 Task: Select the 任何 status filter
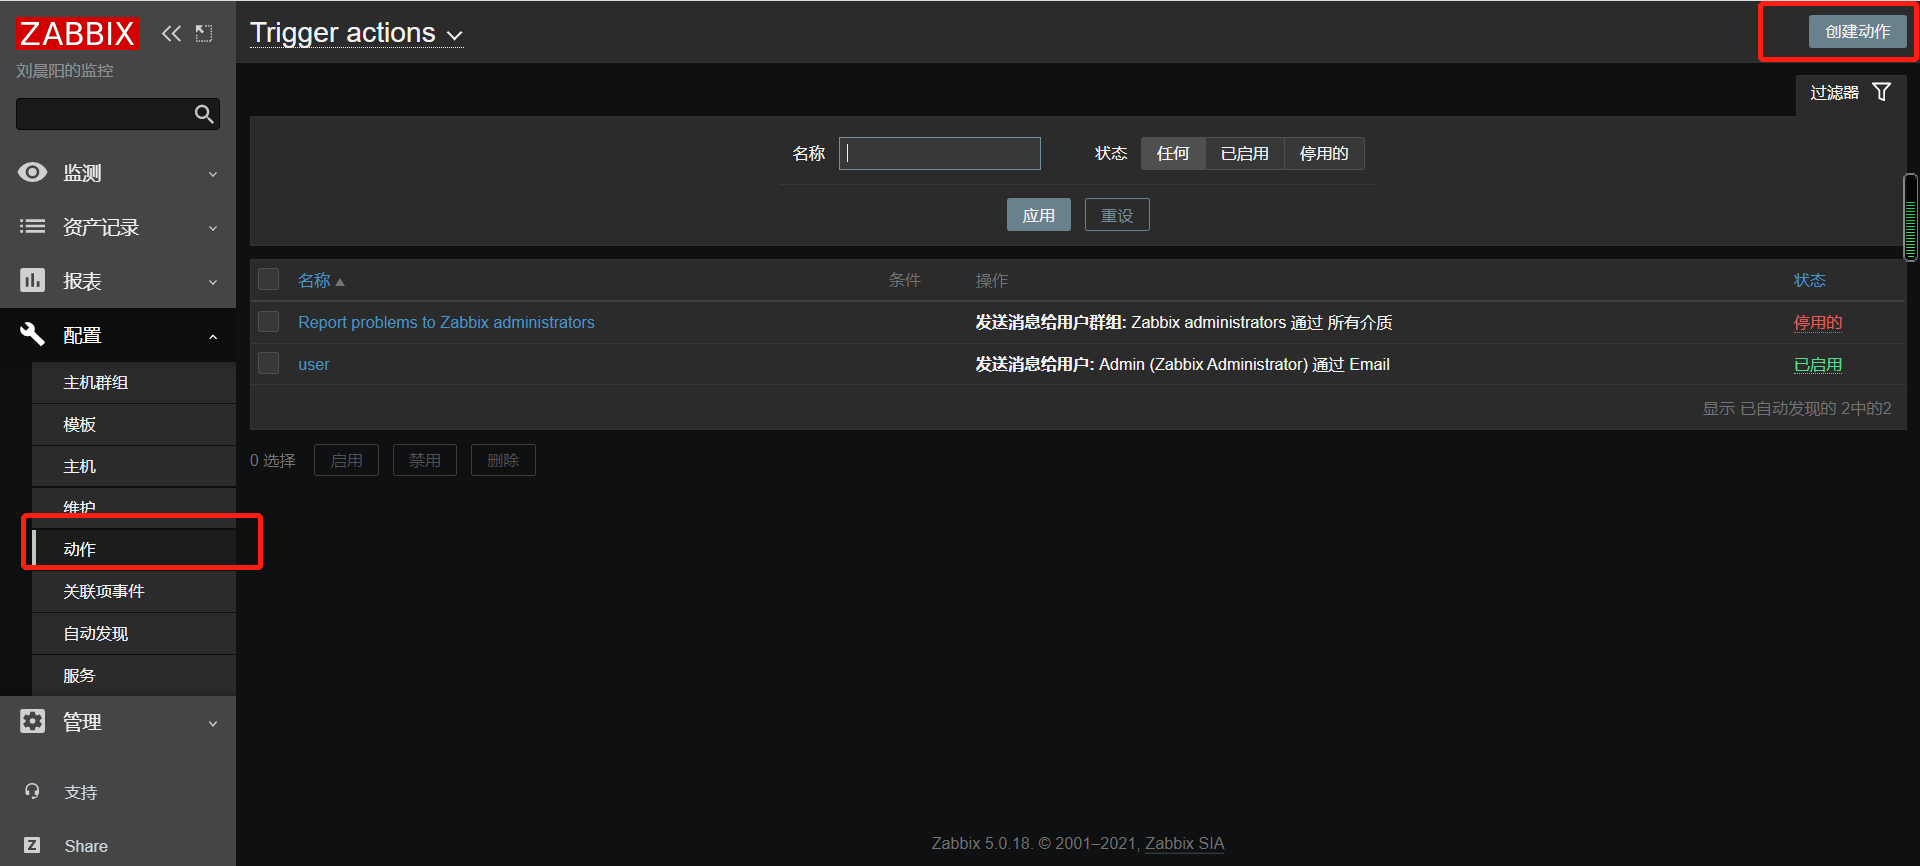click(x=1173, y=153)
